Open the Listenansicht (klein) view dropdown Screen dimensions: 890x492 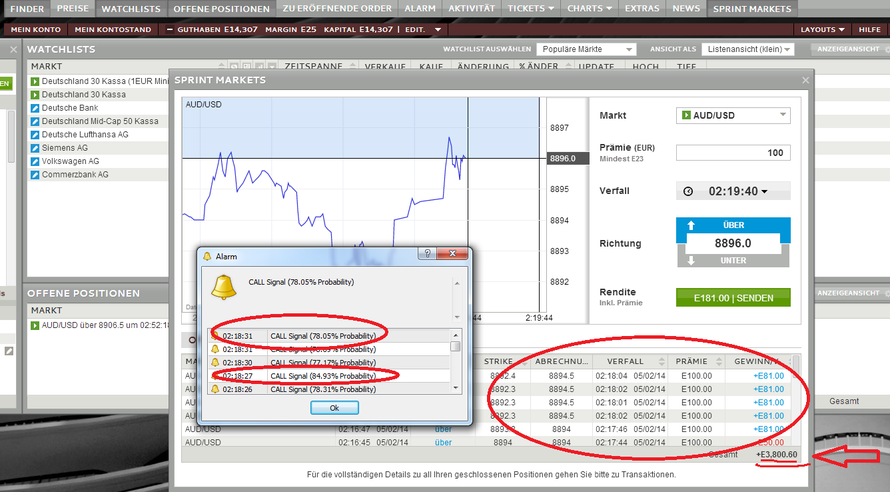748,49
